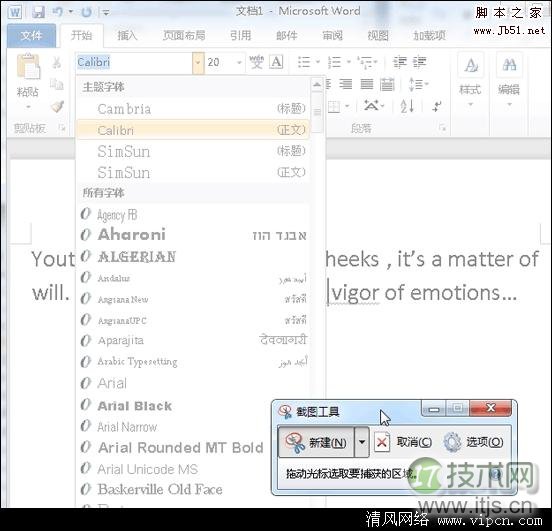Toggle show paragraph marks icon
This screenshot has height=531, width=552.
pyautogui.click(x=437, y=106)
